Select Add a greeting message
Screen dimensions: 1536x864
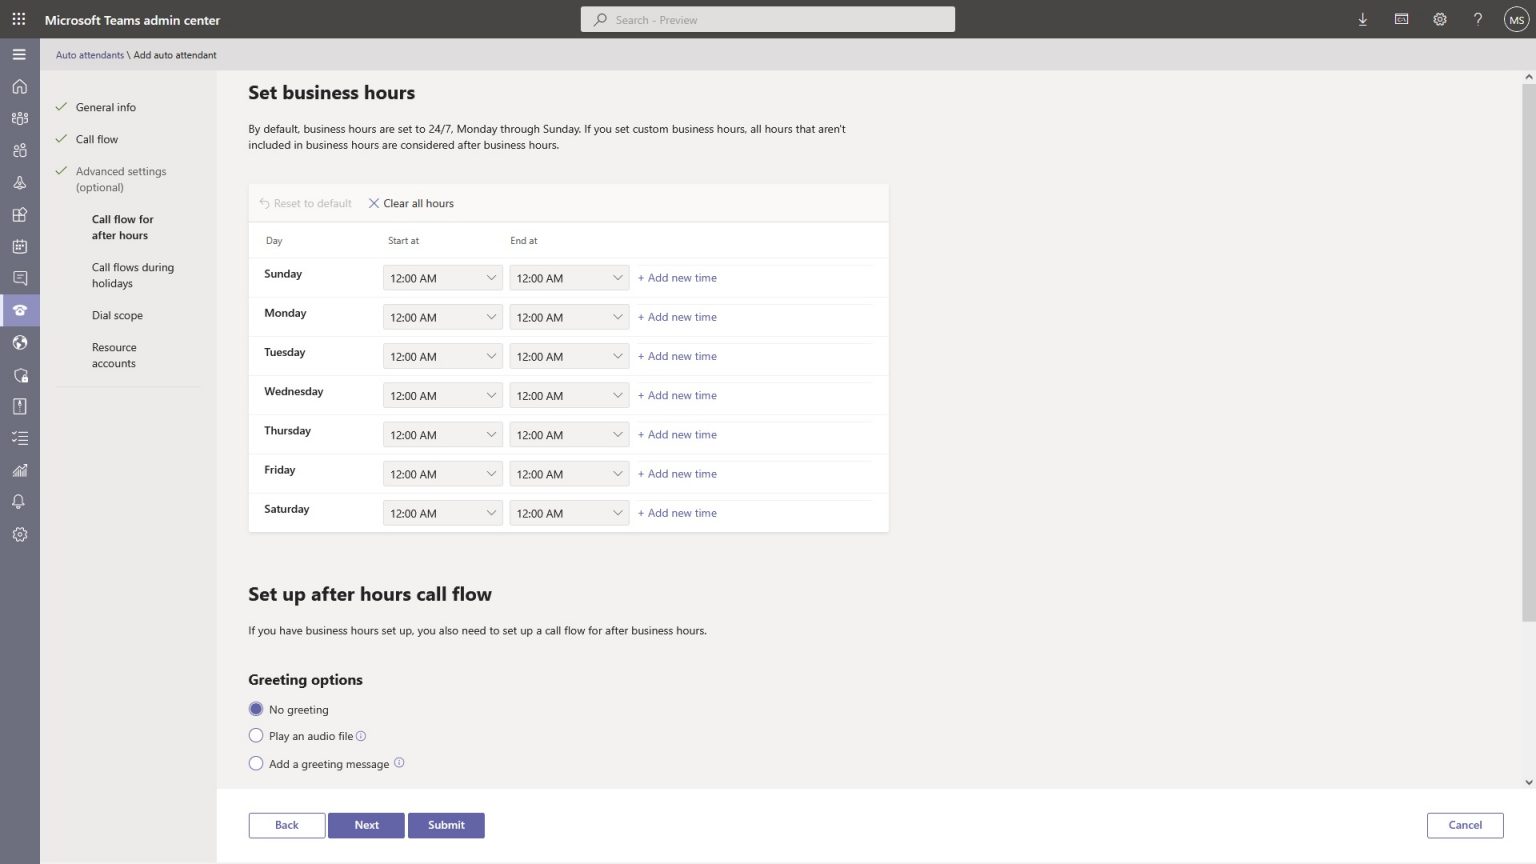pyautogui.click(x=256, y=763)
